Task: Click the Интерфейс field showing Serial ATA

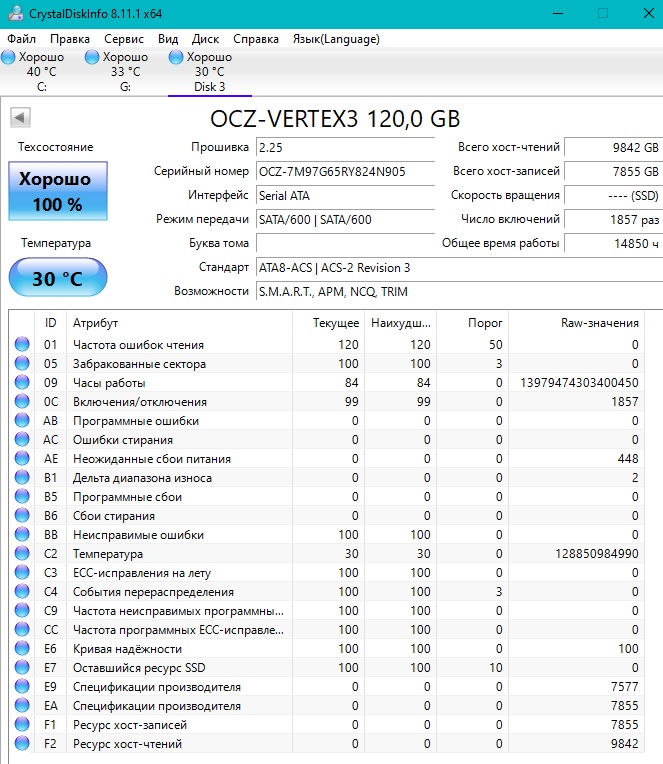Action: (345, 195)
